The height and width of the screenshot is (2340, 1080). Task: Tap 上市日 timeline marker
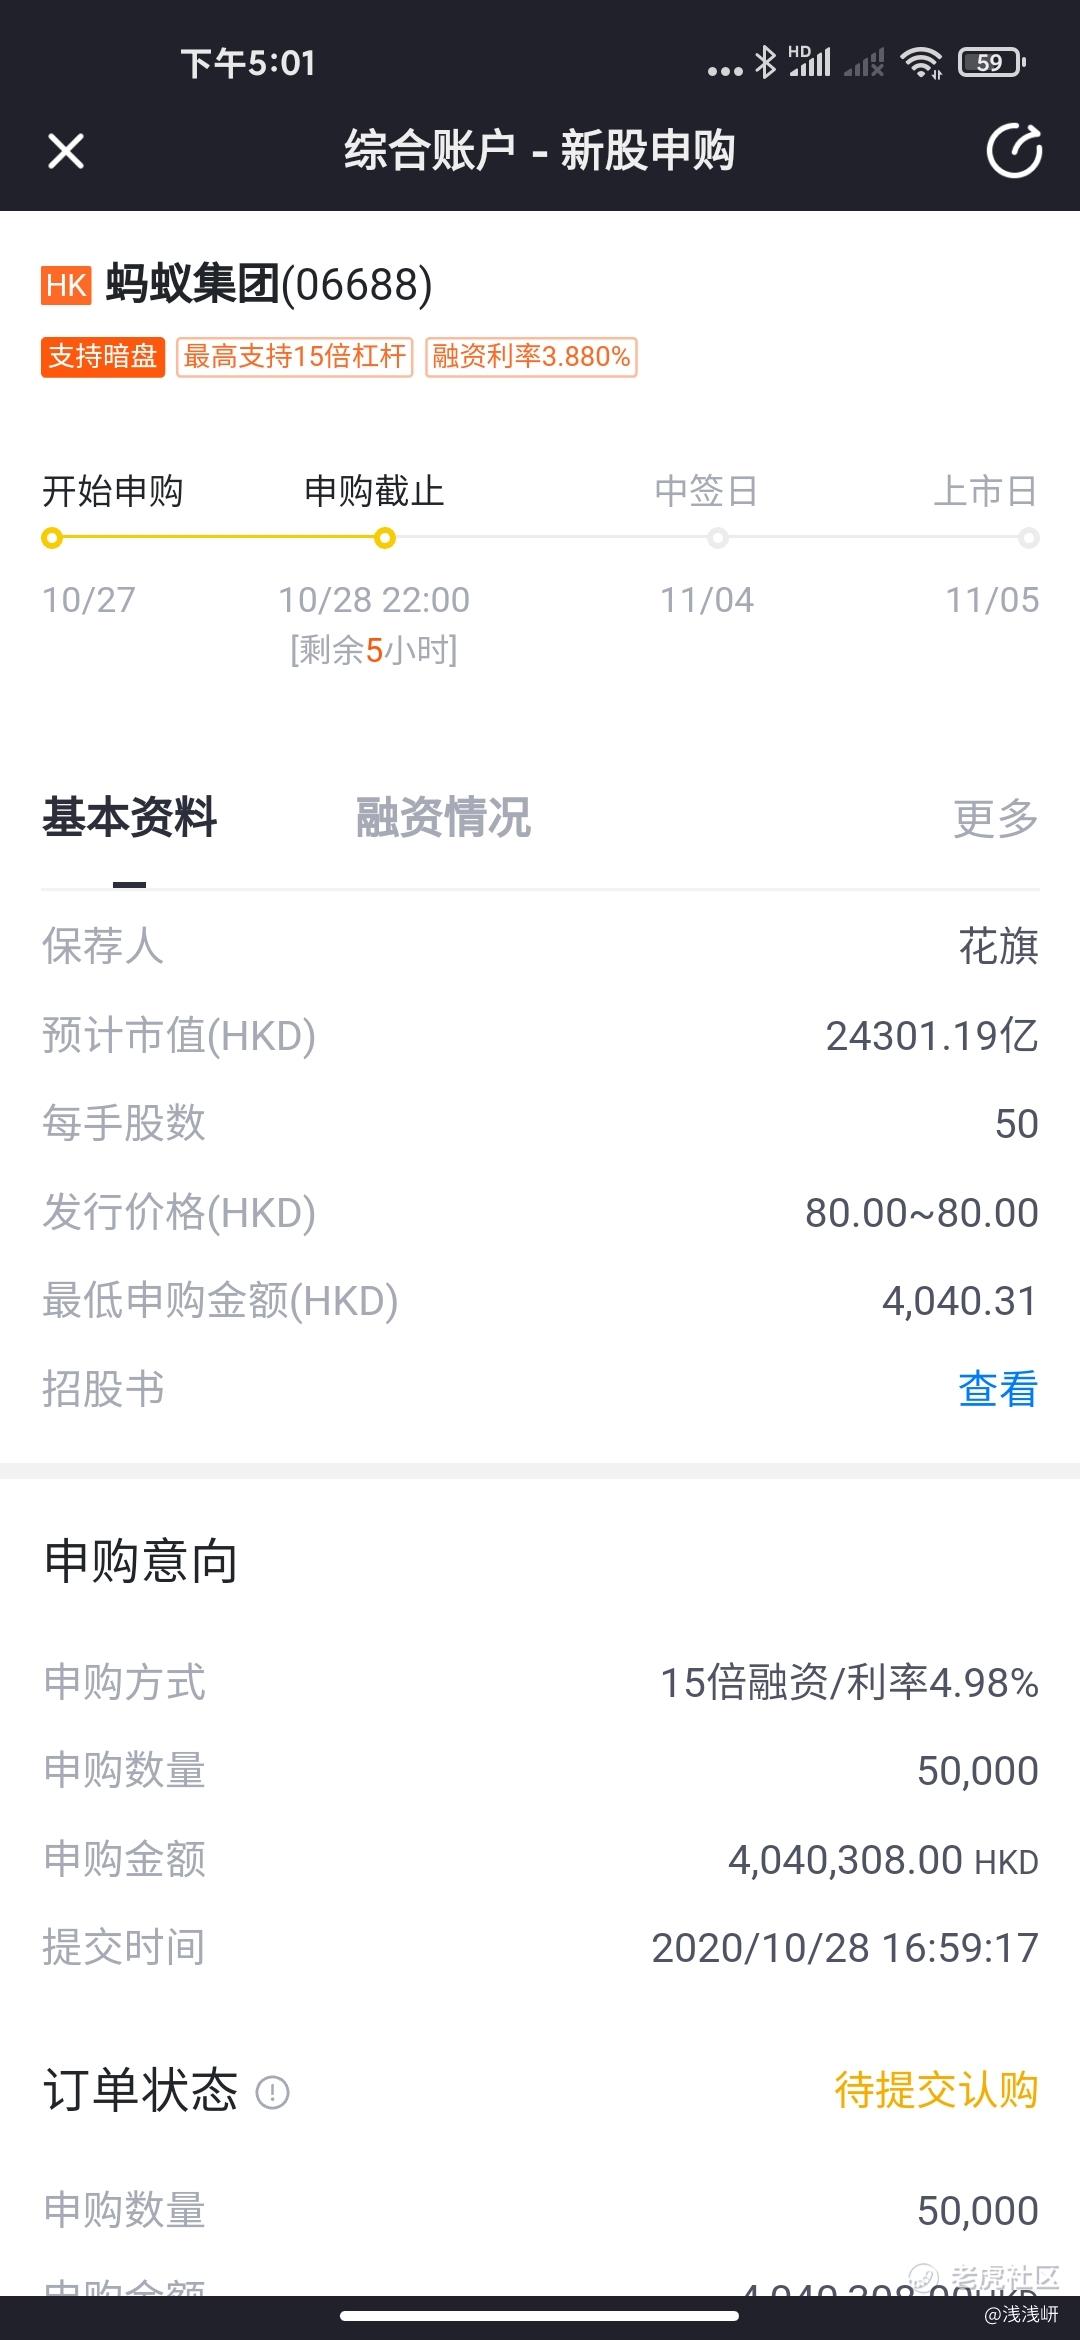pos(1029,539)
